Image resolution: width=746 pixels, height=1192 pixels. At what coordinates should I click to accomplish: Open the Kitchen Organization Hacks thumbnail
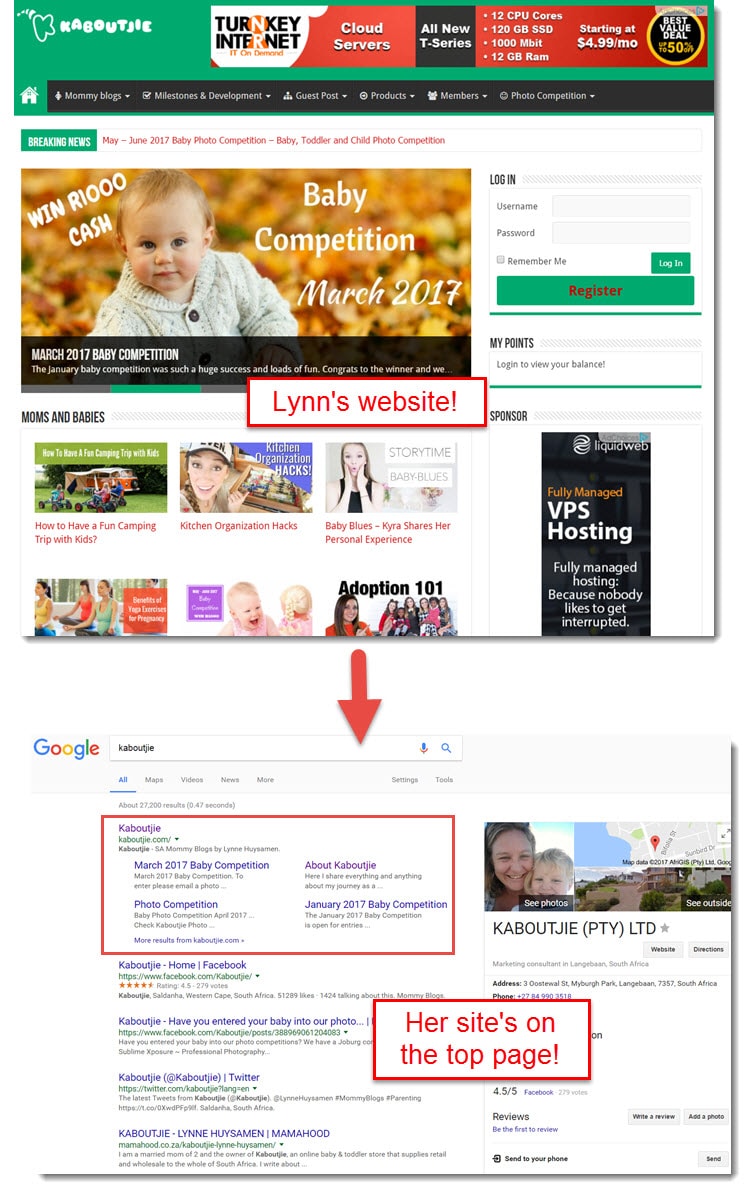(x=246, y=477)
